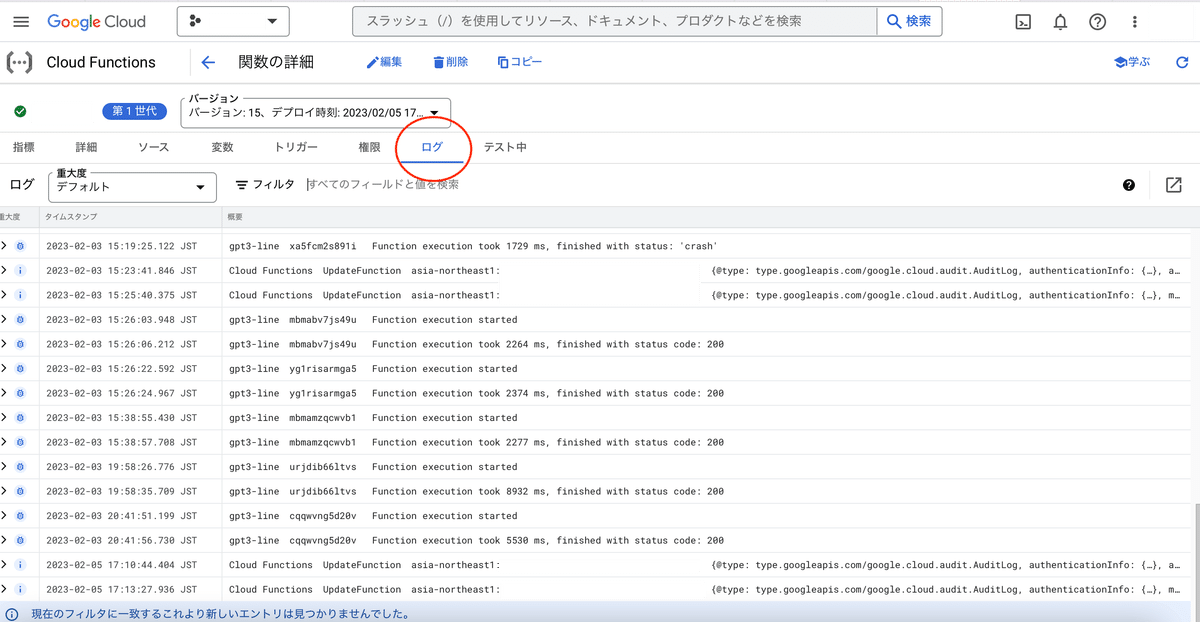Click the 第１世代 generation badge

coord(134,112)
